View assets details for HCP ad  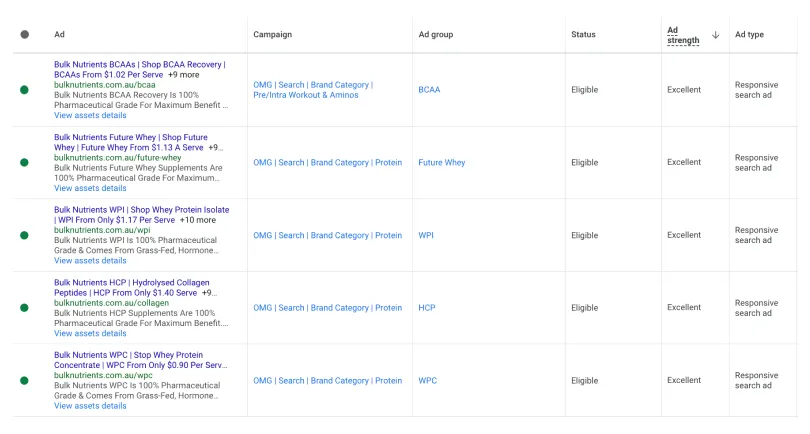pos(90,333)
